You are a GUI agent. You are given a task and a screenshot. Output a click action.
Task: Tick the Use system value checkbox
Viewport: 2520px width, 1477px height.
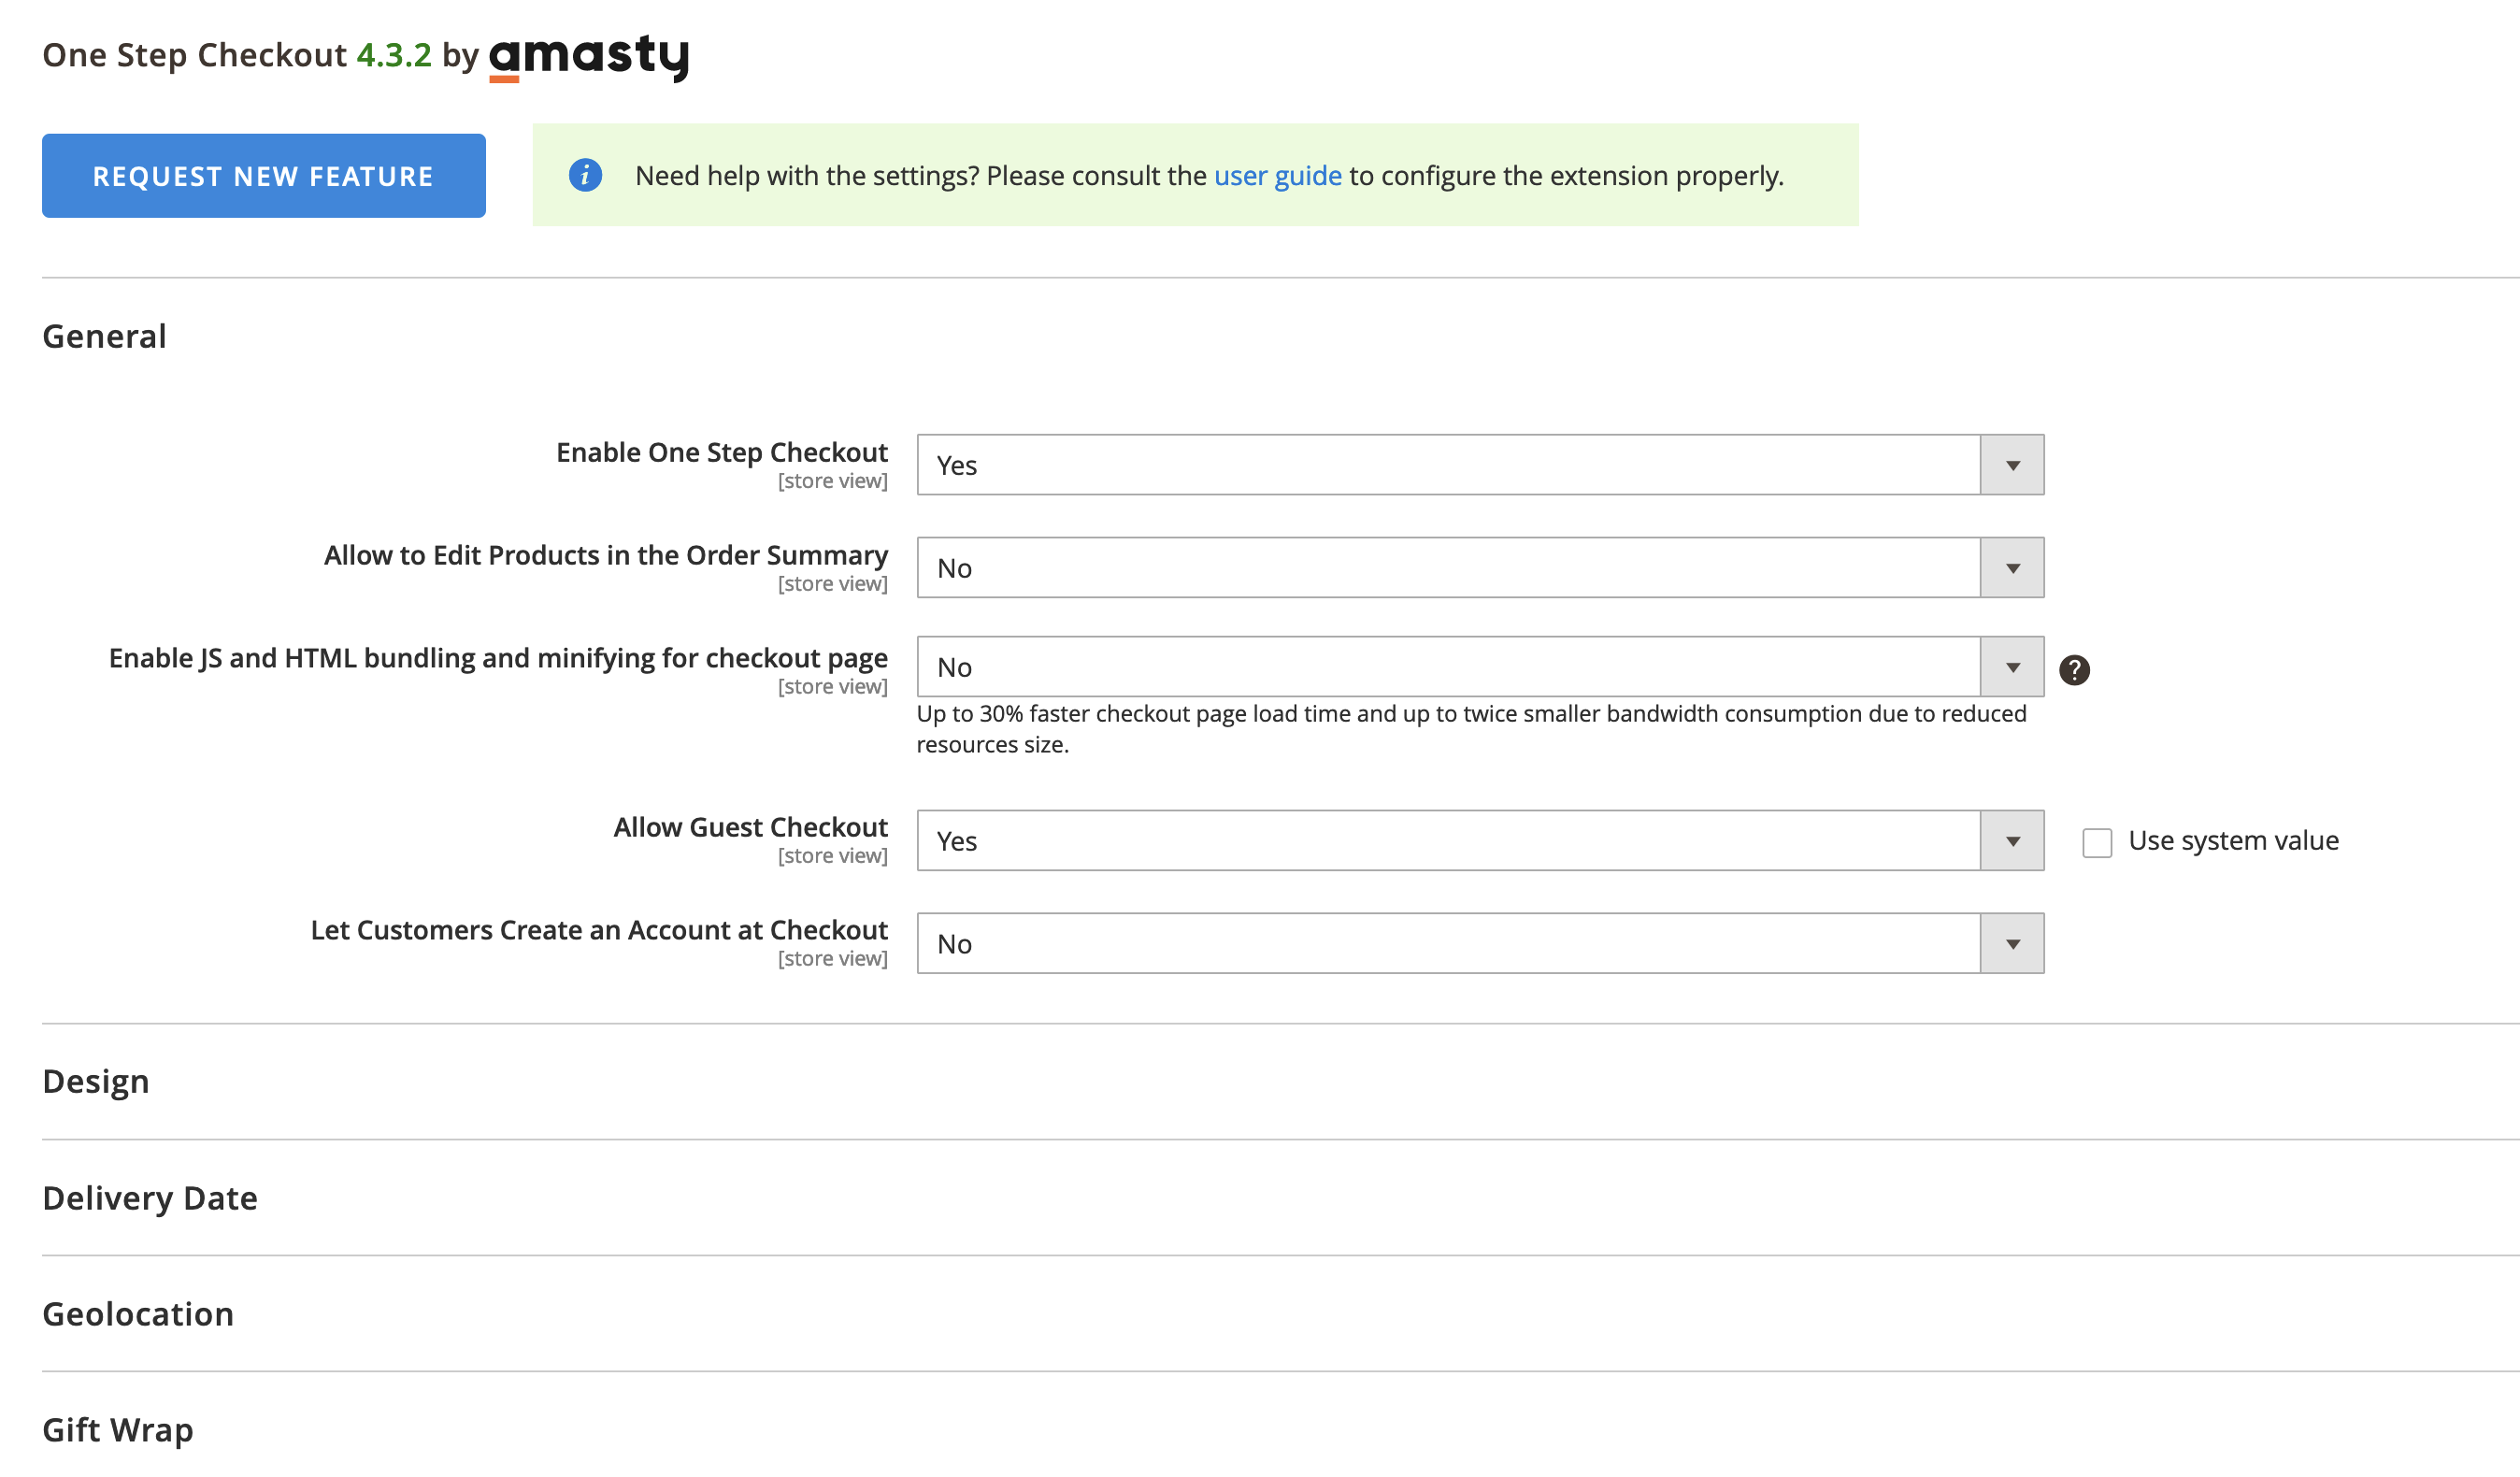tap(2097, 842)
